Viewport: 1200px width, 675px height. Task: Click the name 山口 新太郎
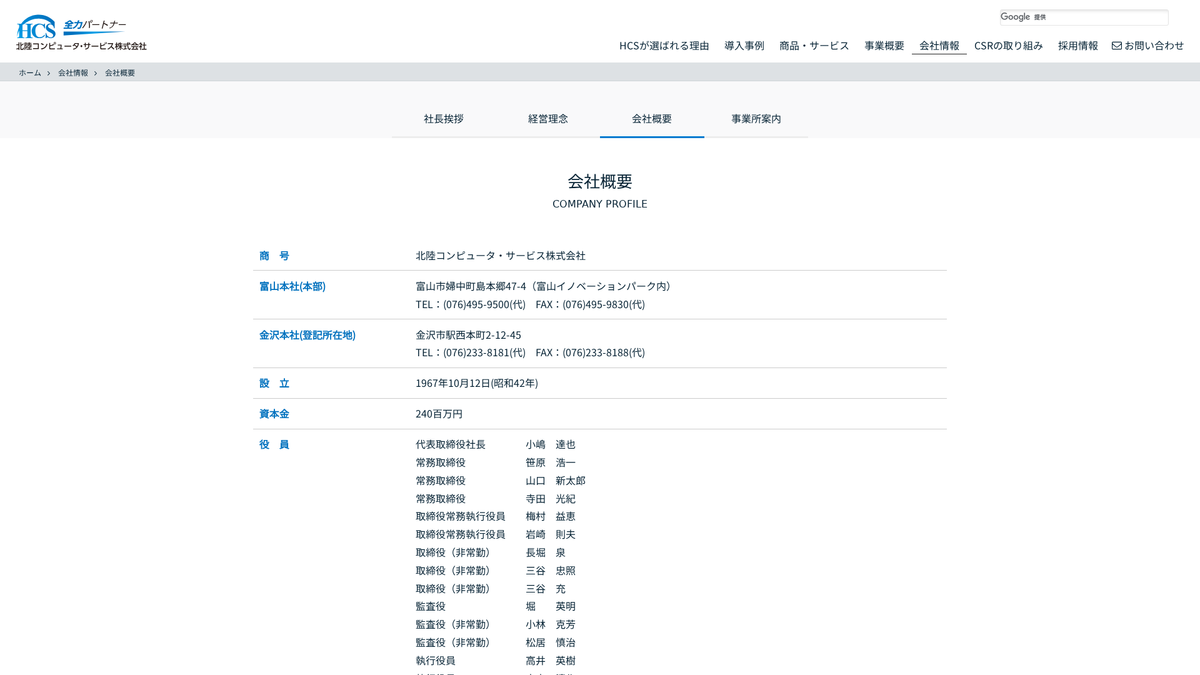556,480
